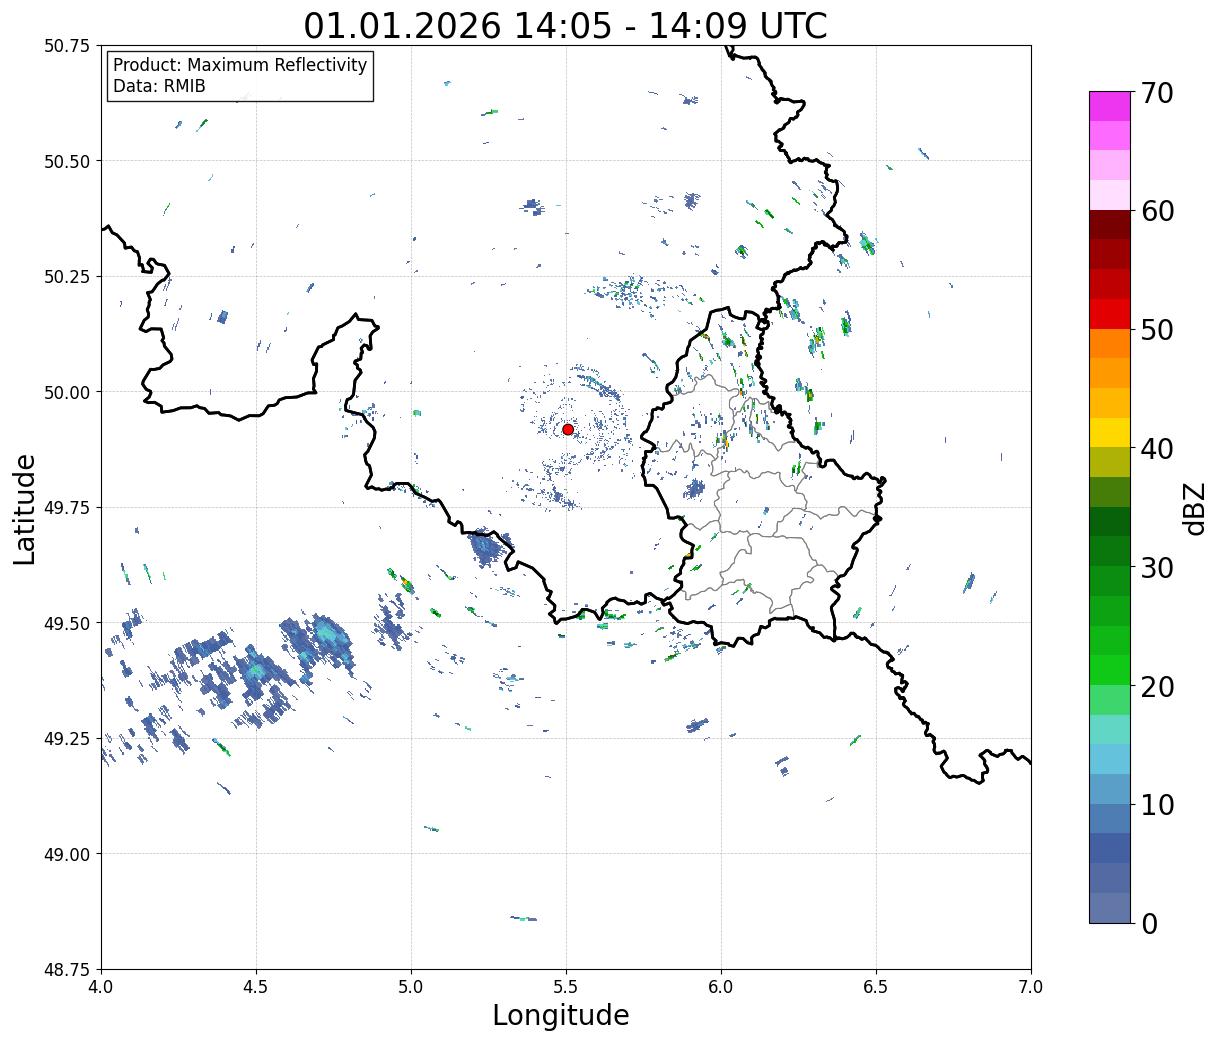Click the longitude tick label 5.0
1219x1040 pixels.
[x=411, y=987]
